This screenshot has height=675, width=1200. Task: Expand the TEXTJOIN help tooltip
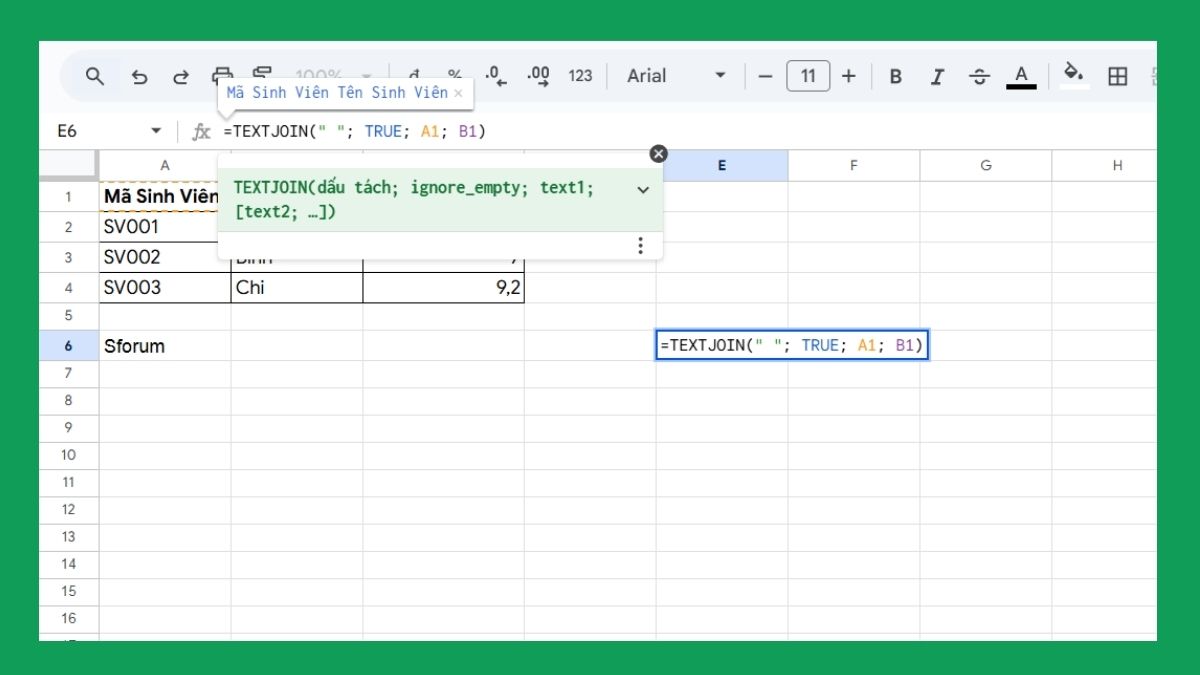coord(644,190)
